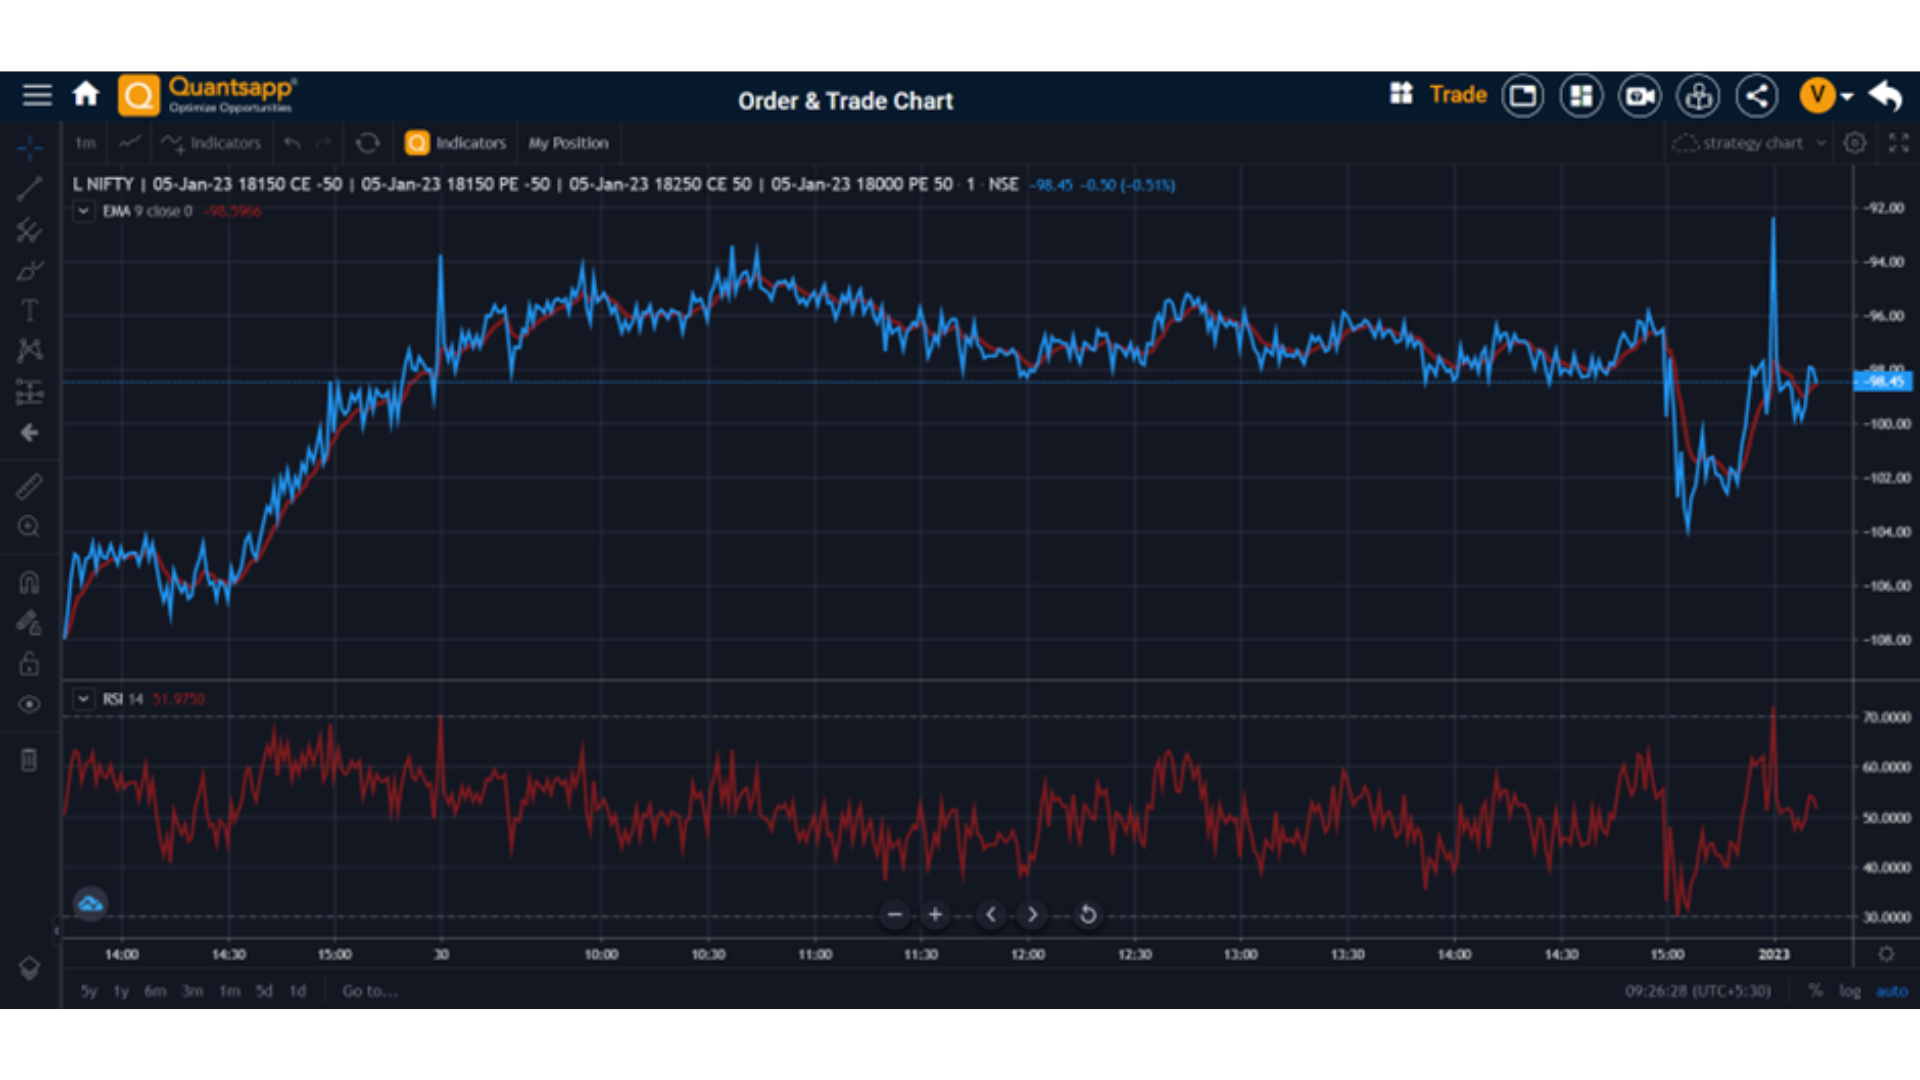Click the Trade button
The height and width of the screenshot is (1080, 1920).
click(x=1458, y=95)
